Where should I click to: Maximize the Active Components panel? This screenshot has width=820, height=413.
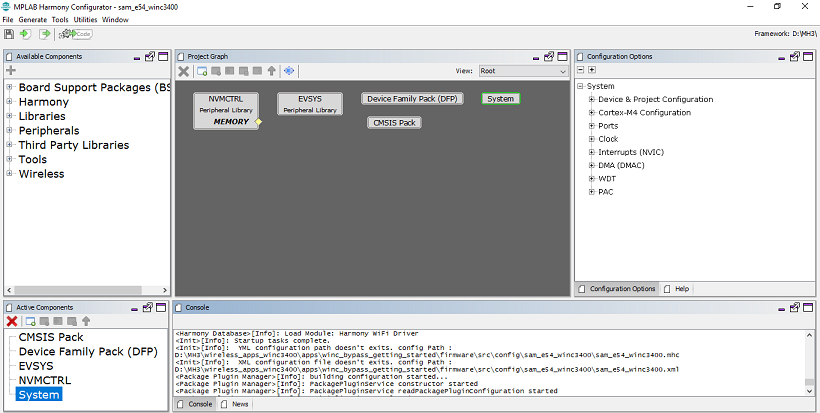[x=163, y=307]
